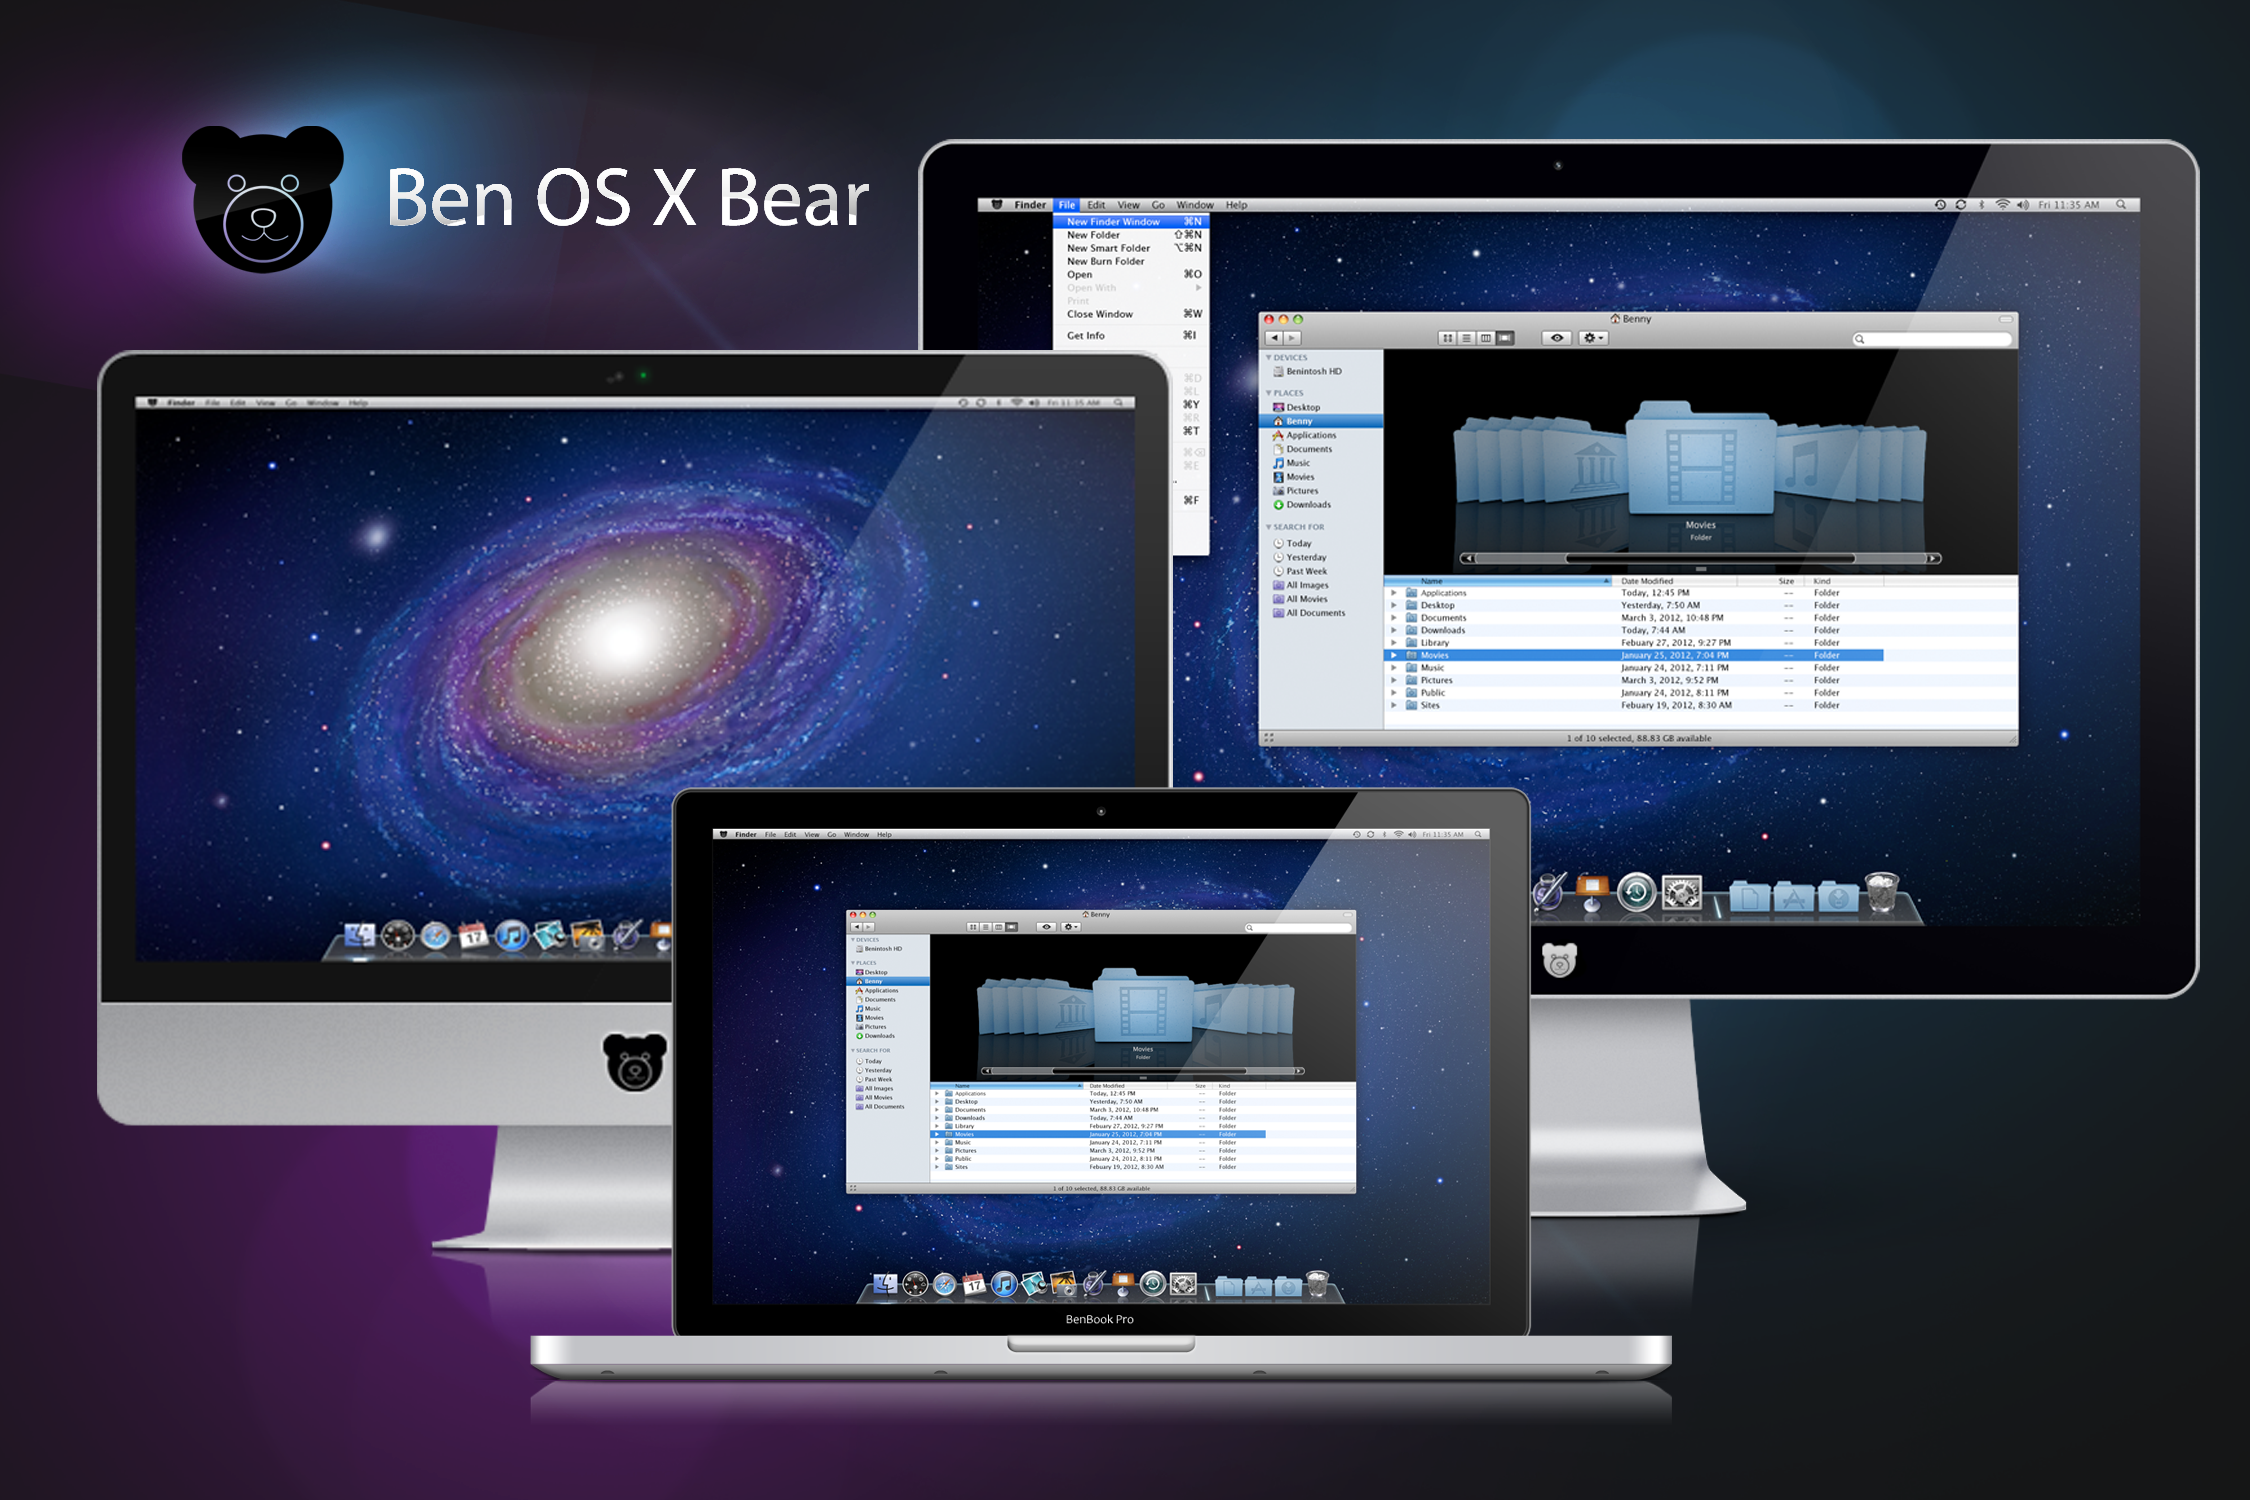The width and height of the screenshot is (2250, 1500).
Task: Open System Preferences in large monitor's dock
Action: (x=1682, y=892)
